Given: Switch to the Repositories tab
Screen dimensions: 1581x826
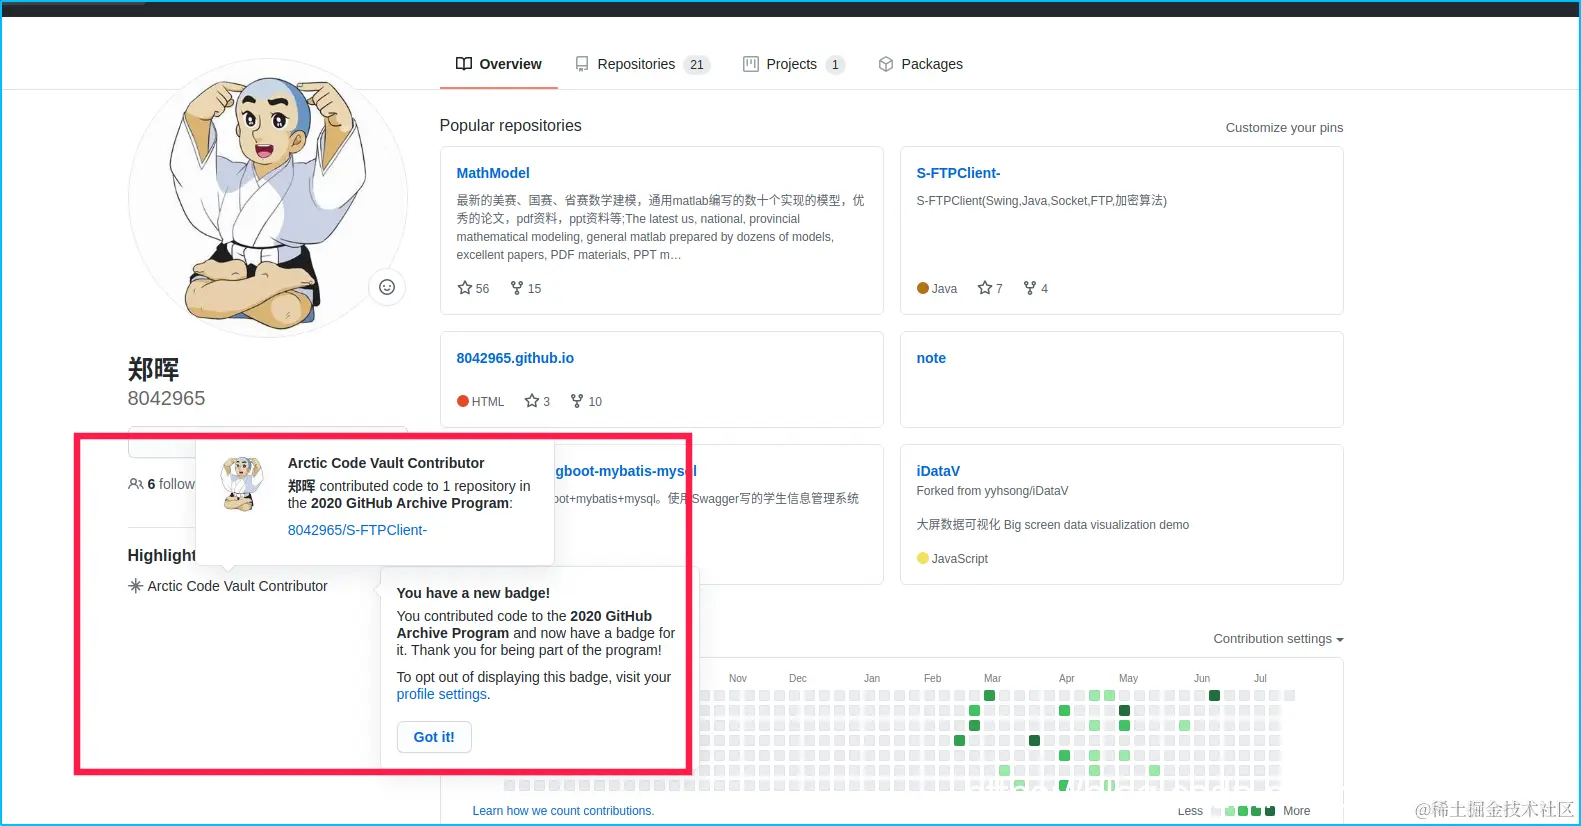Looking at the screenshot, I should 643,64.
